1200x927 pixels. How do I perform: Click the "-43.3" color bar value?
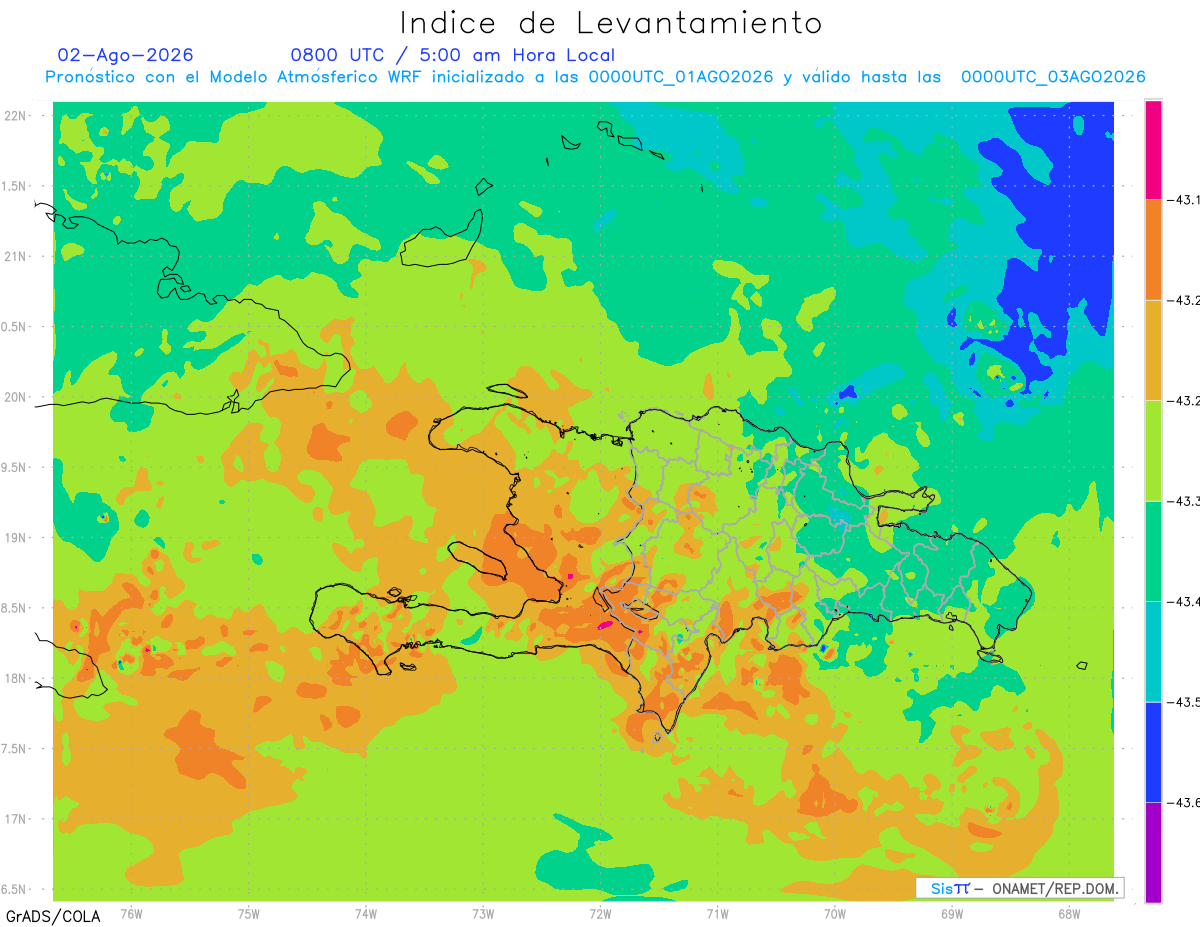[1184, 501]
